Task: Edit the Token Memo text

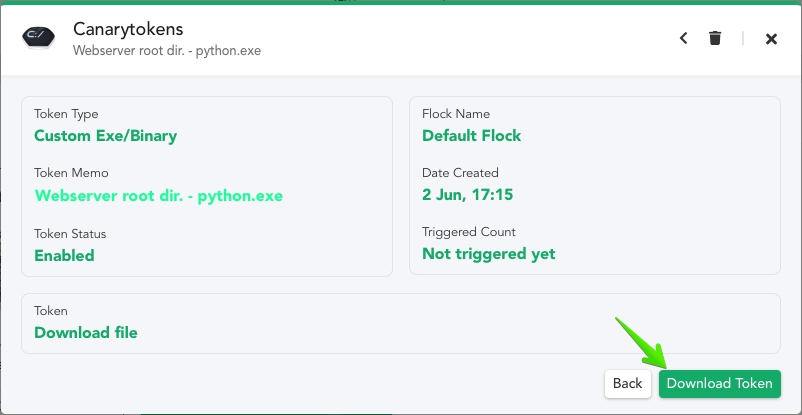Action: click(x=159, y=195)
